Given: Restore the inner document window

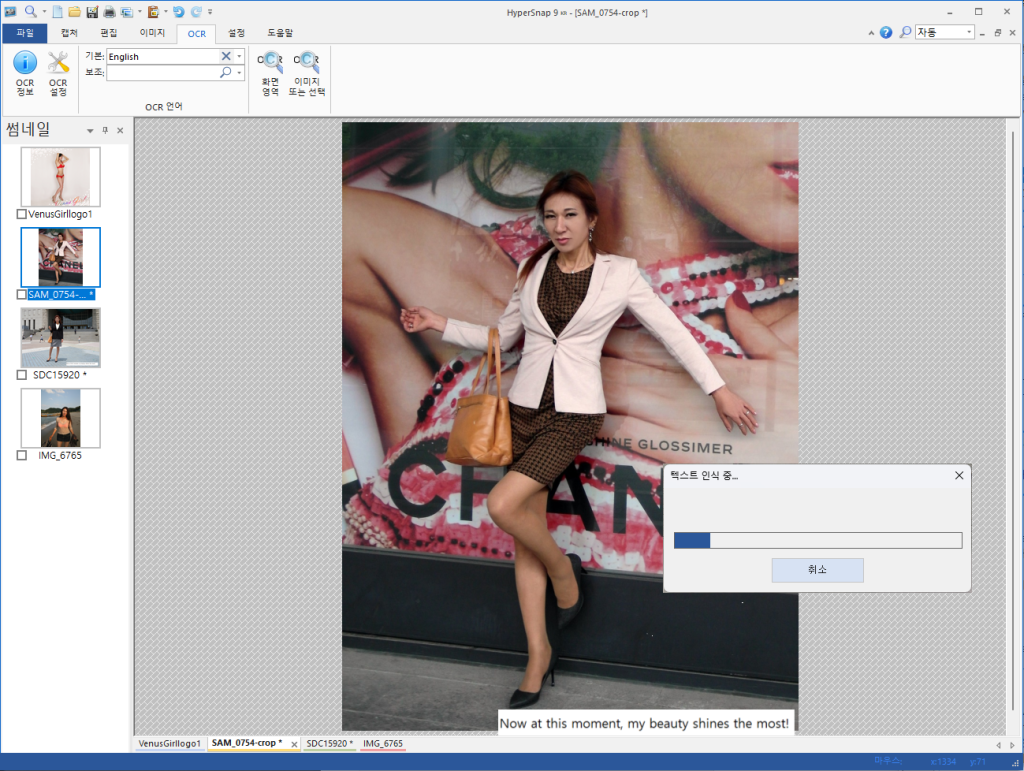Looking at the screenshot, I should tap(998, 33).
